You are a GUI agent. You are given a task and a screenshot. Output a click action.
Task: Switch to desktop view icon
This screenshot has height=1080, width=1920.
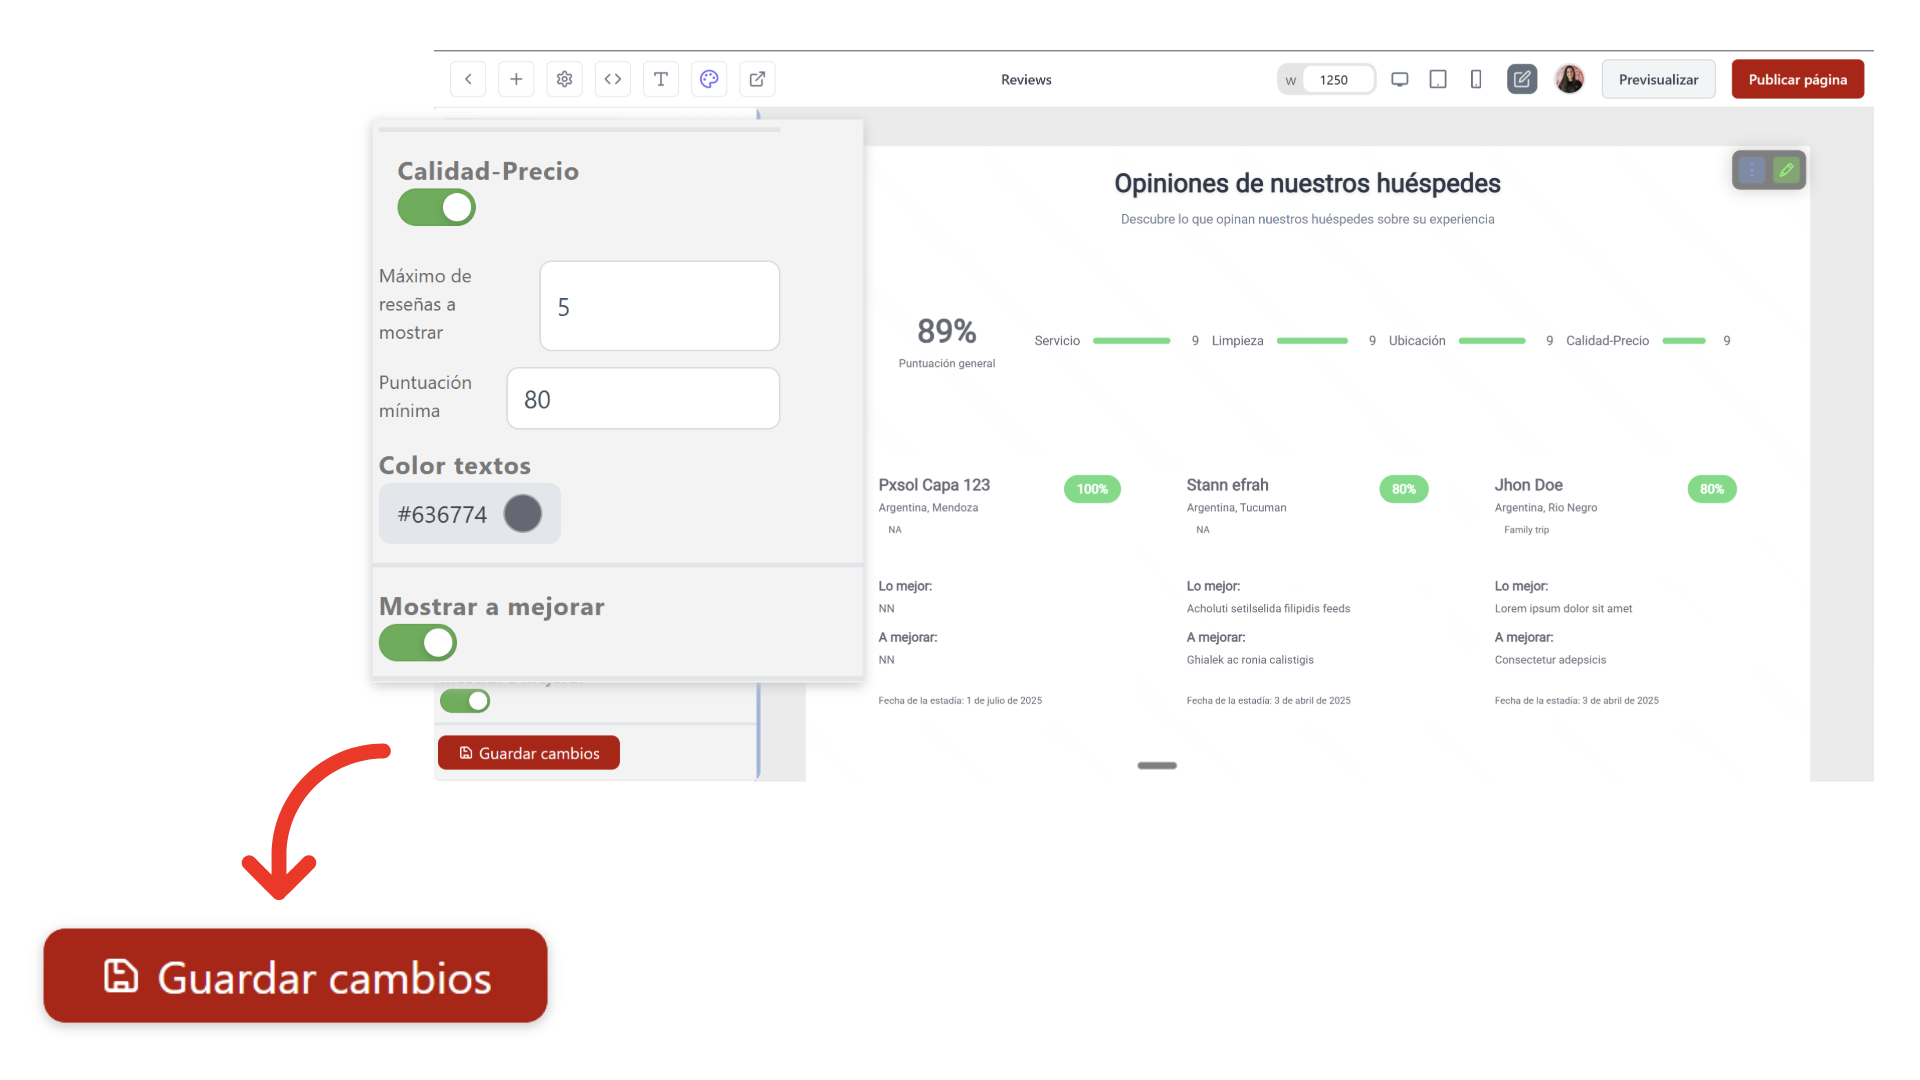[1400, 79]
